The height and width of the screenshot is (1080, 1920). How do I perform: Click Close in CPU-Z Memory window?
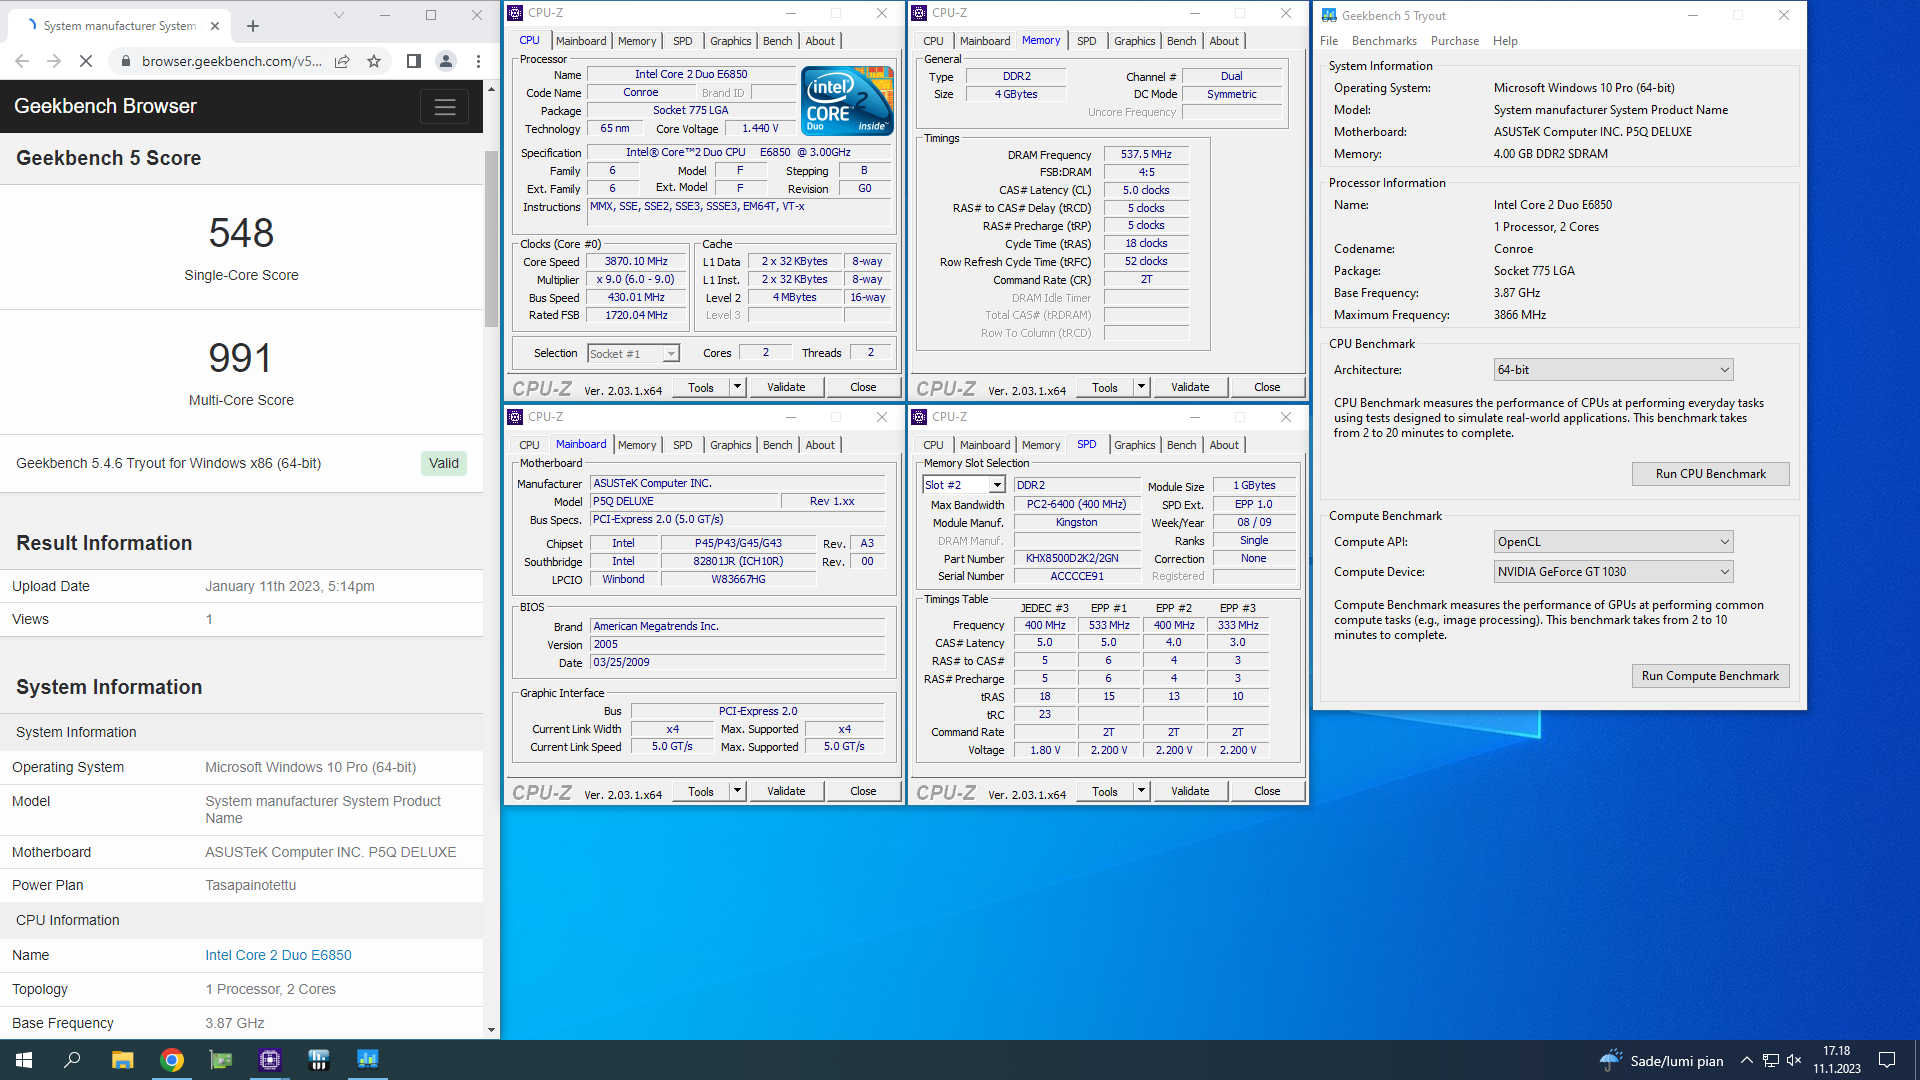point(1267,387)
